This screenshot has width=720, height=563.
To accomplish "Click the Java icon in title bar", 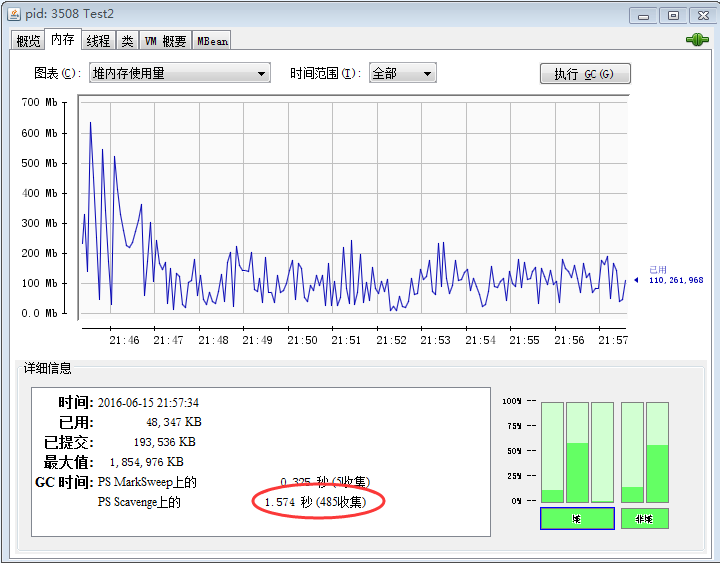I will 14,14.
